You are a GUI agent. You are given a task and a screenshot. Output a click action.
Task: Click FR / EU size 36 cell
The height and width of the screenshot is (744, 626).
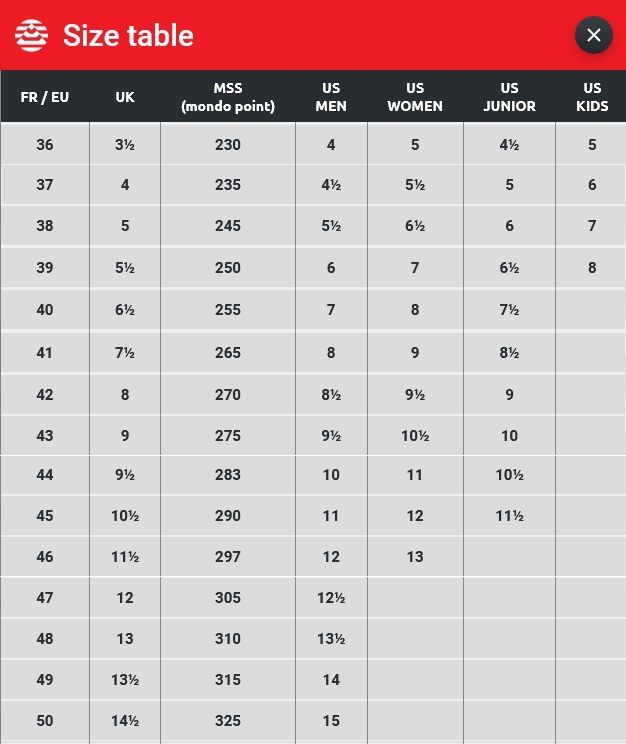tap(45, 145)
